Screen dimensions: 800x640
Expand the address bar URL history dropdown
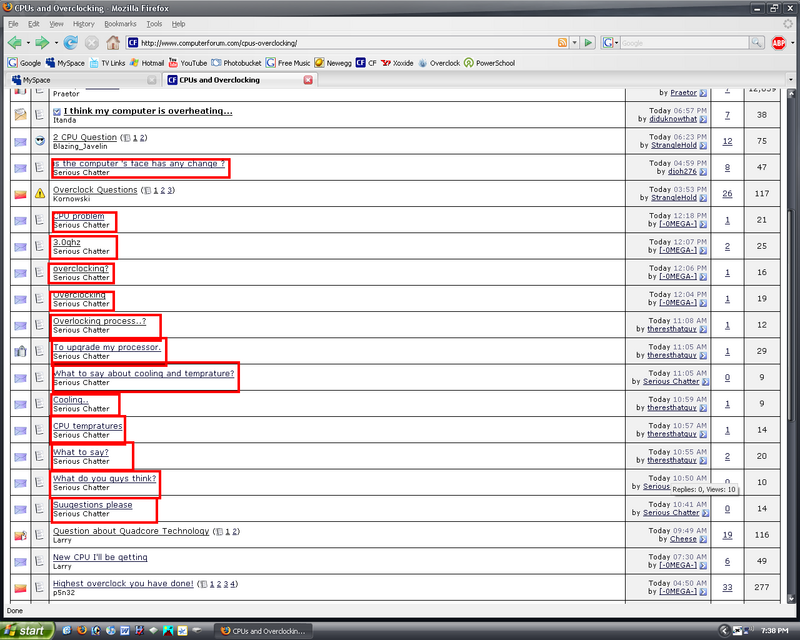coord(575,43)
